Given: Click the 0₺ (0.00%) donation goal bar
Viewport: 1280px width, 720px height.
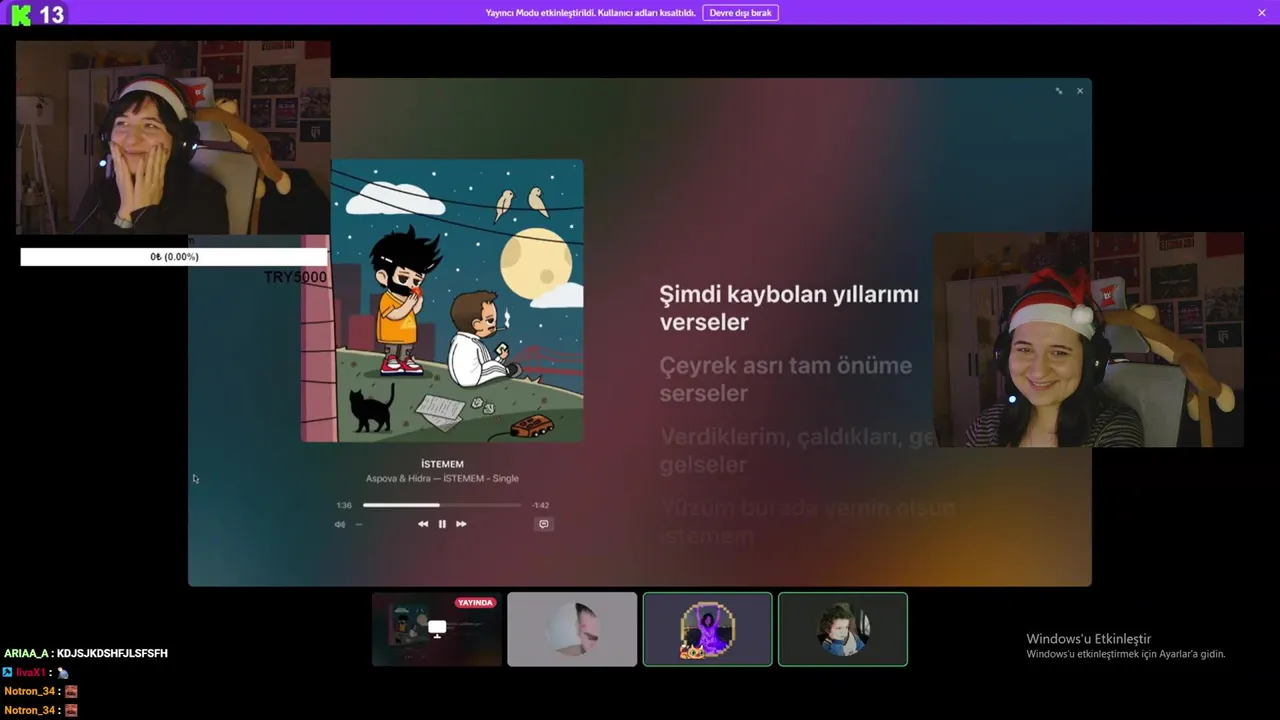Looking at the screenshot, I should coord(174,257).
